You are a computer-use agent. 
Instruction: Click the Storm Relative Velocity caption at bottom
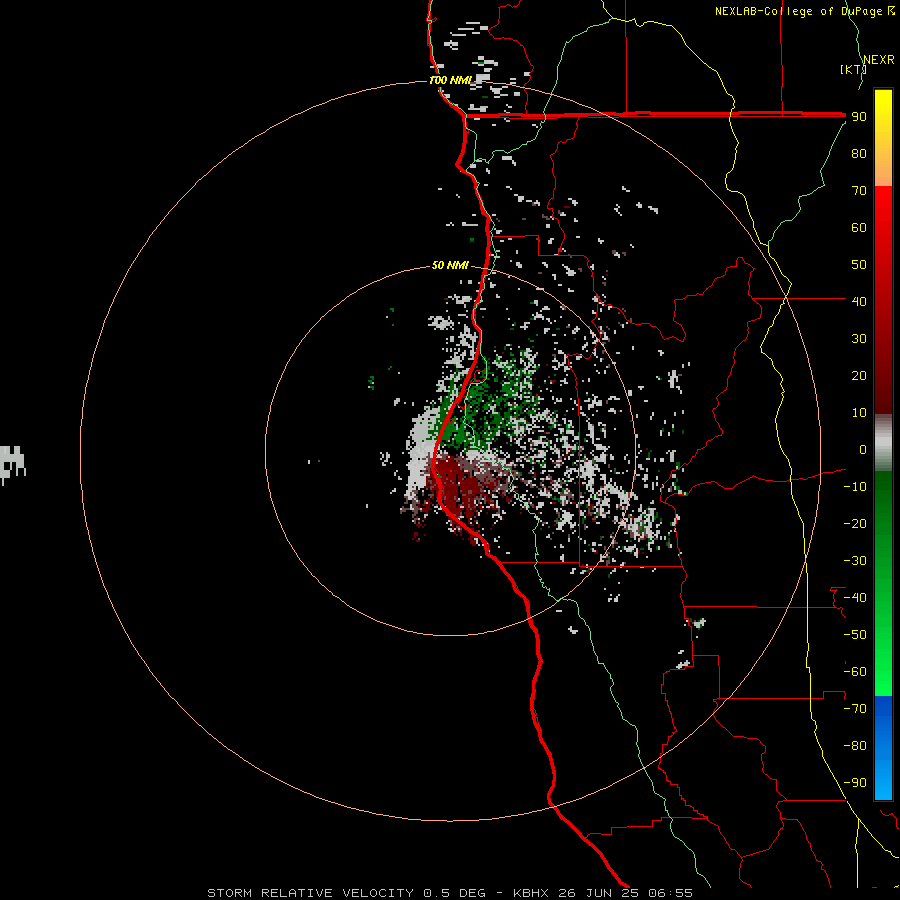click(x=449, y=893)
